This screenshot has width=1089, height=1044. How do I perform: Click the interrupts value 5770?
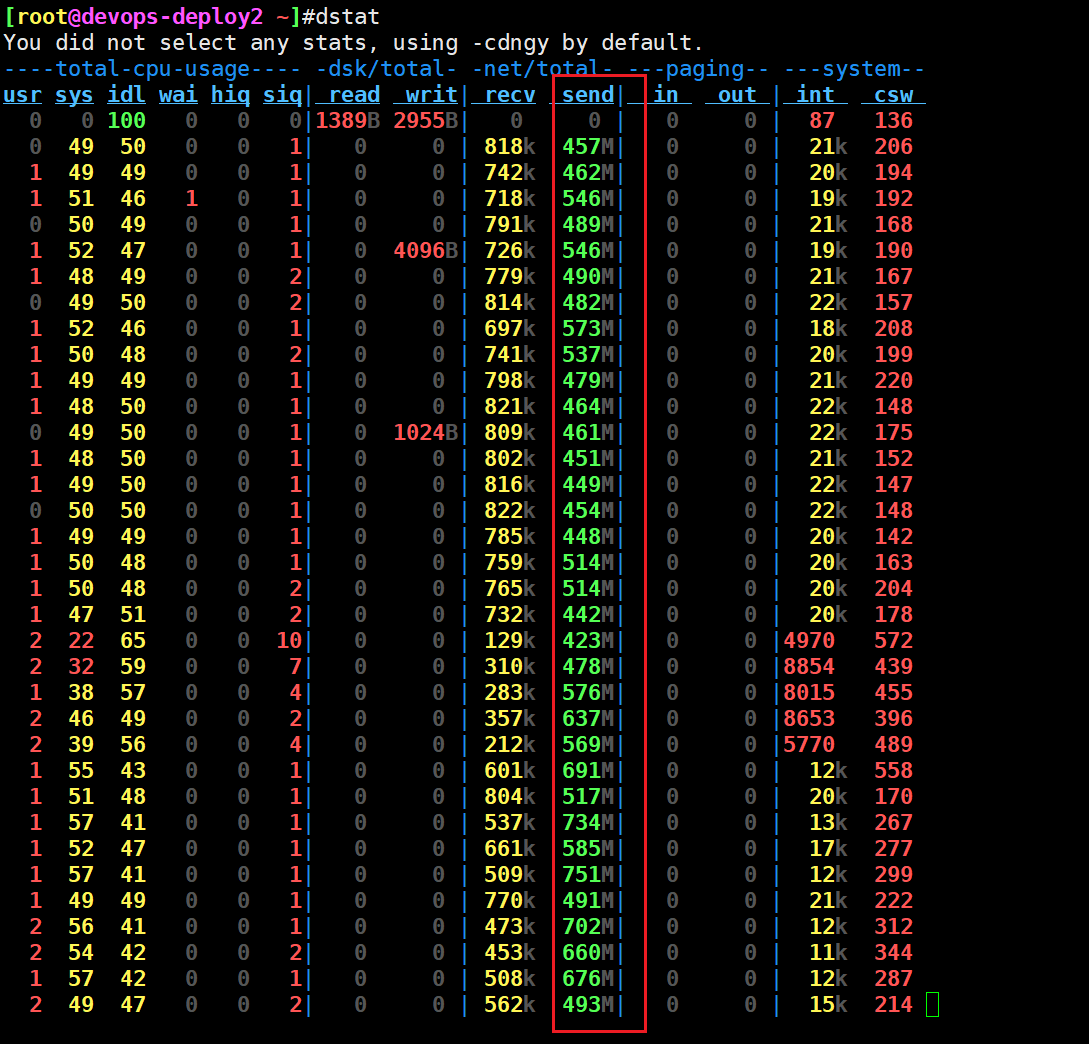click(809, 745)
